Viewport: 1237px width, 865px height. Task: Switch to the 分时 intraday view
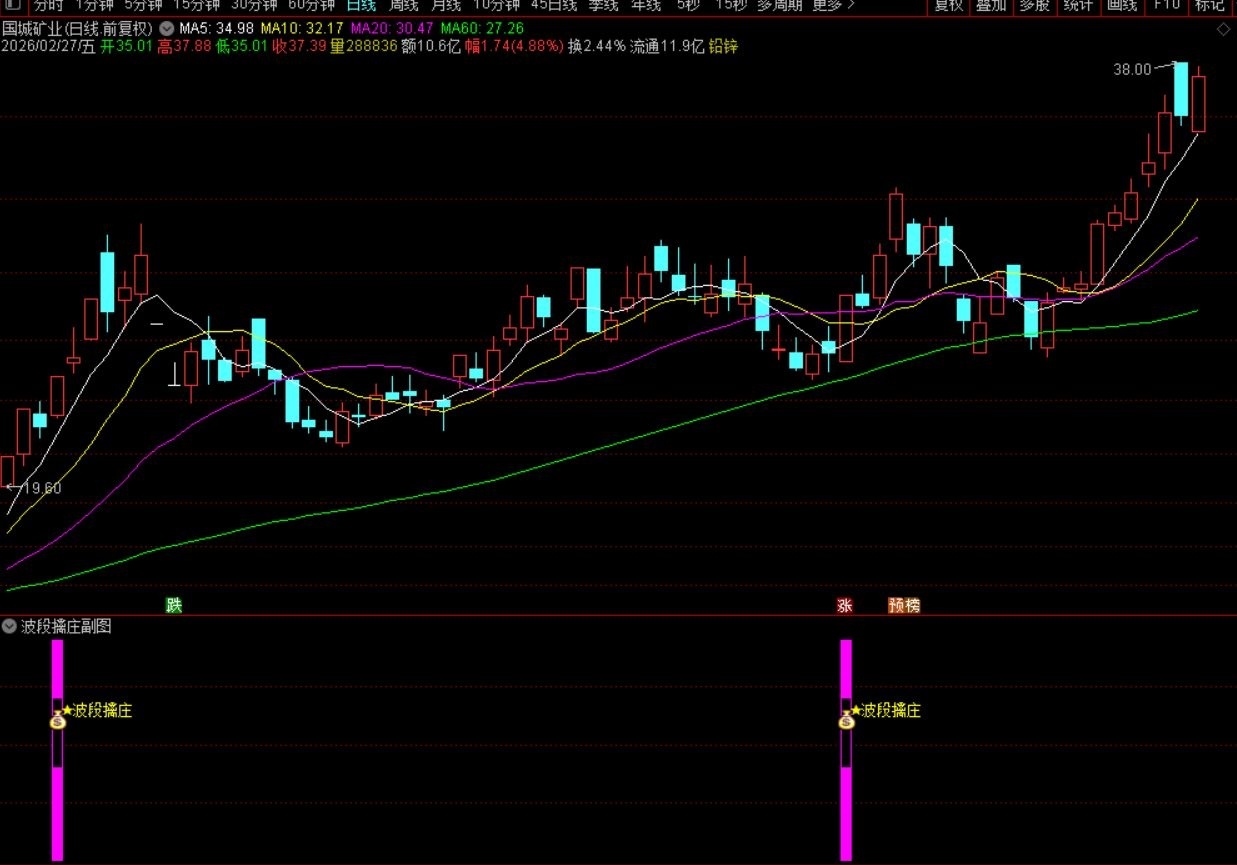[x=47, y=5]
